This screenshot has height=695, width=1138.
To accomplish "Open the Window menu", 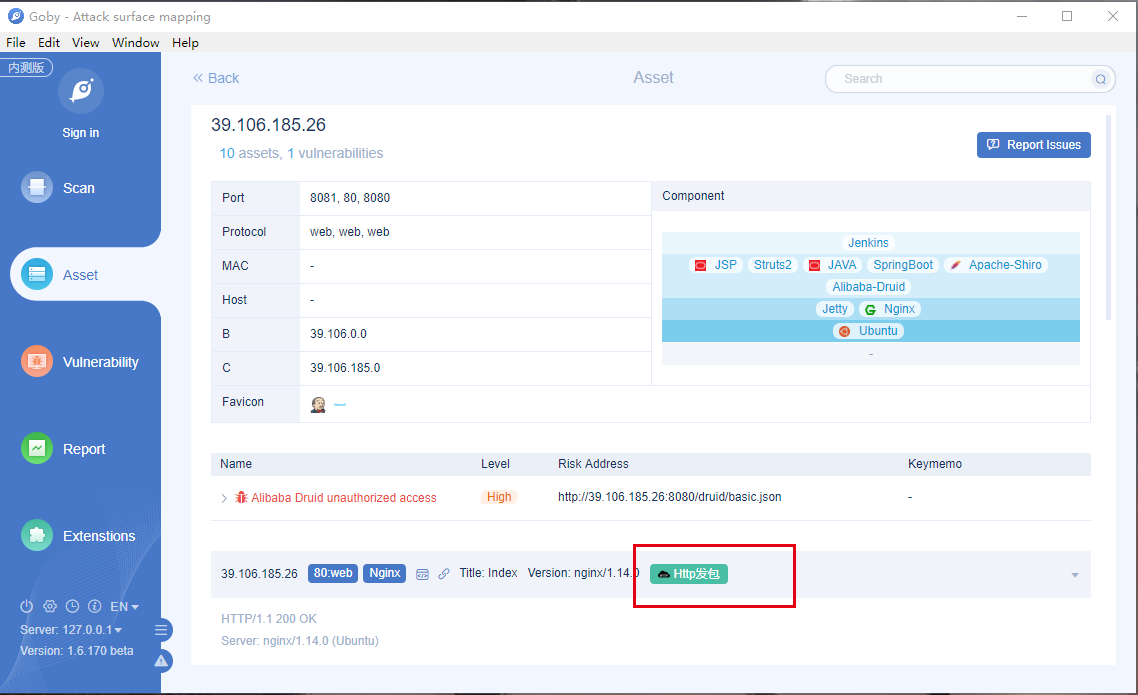I will pos(136,43).
